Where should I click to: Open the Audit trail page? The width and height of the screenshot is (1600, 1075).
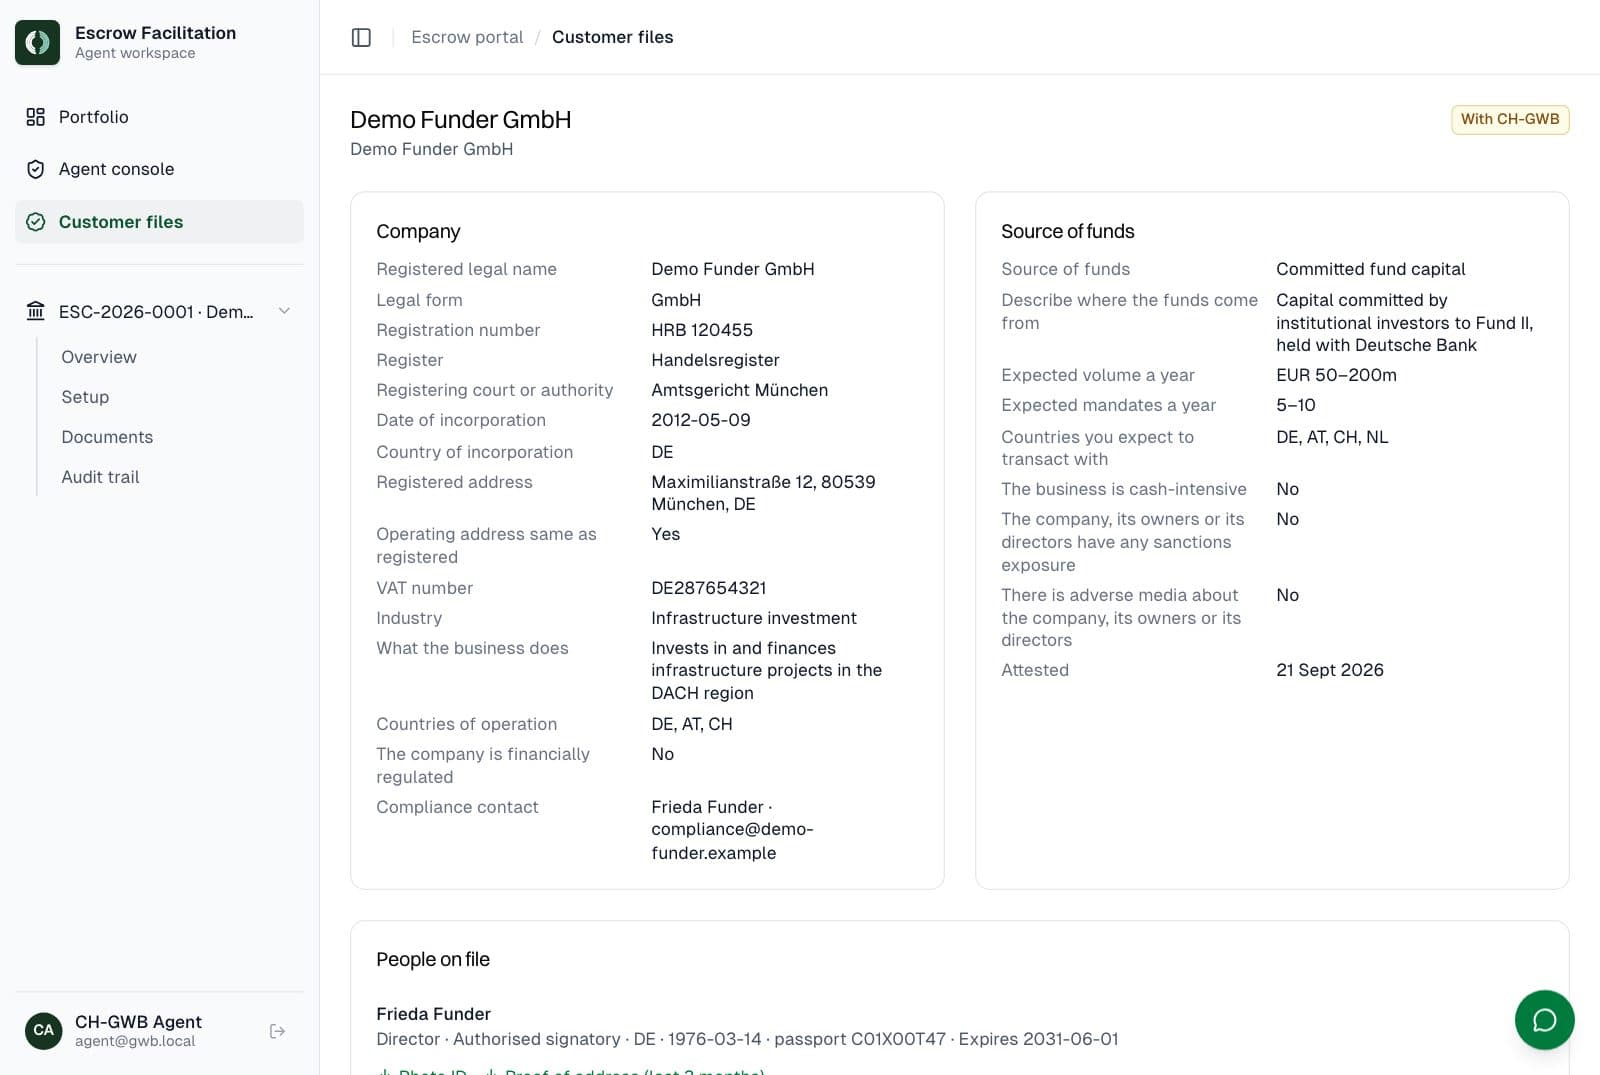(x=100, y=477)
